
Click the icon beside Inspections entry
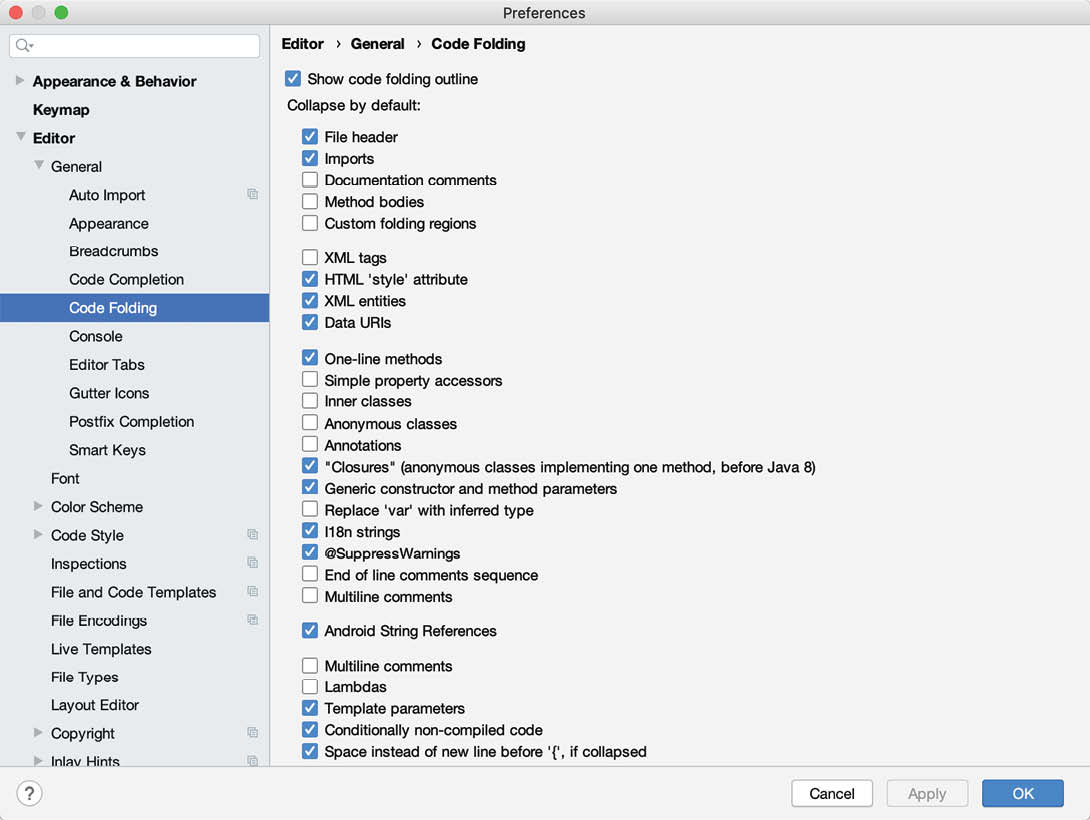[253, 563]
